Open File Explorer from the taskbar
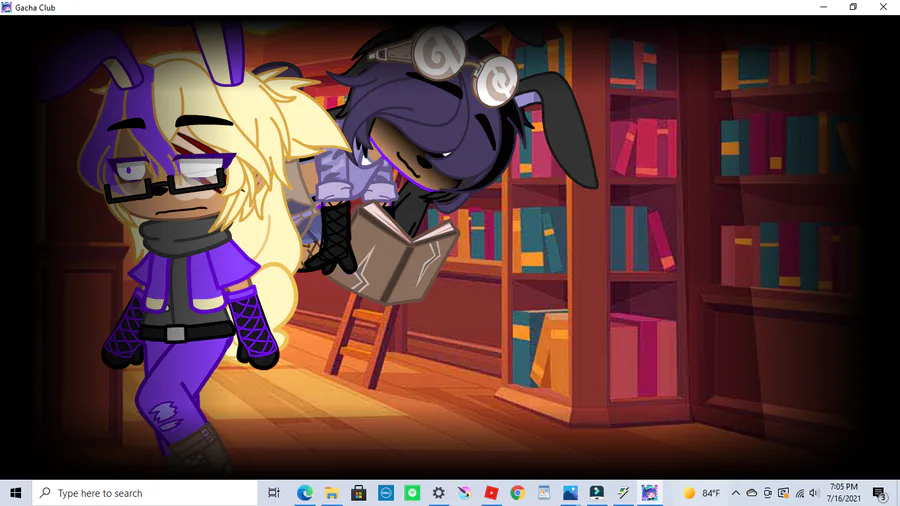 click(x=332, y=493)
